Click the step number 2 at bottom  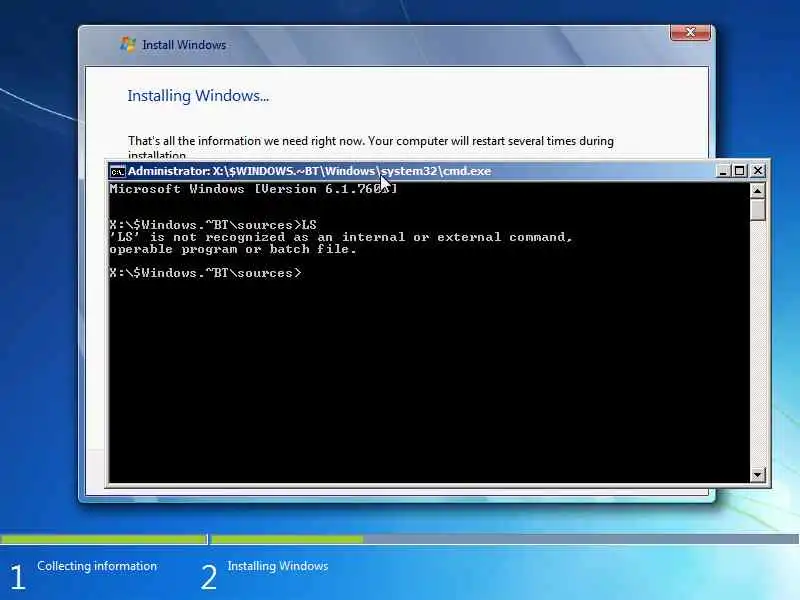pyautogui.click(x=209, y=577)
